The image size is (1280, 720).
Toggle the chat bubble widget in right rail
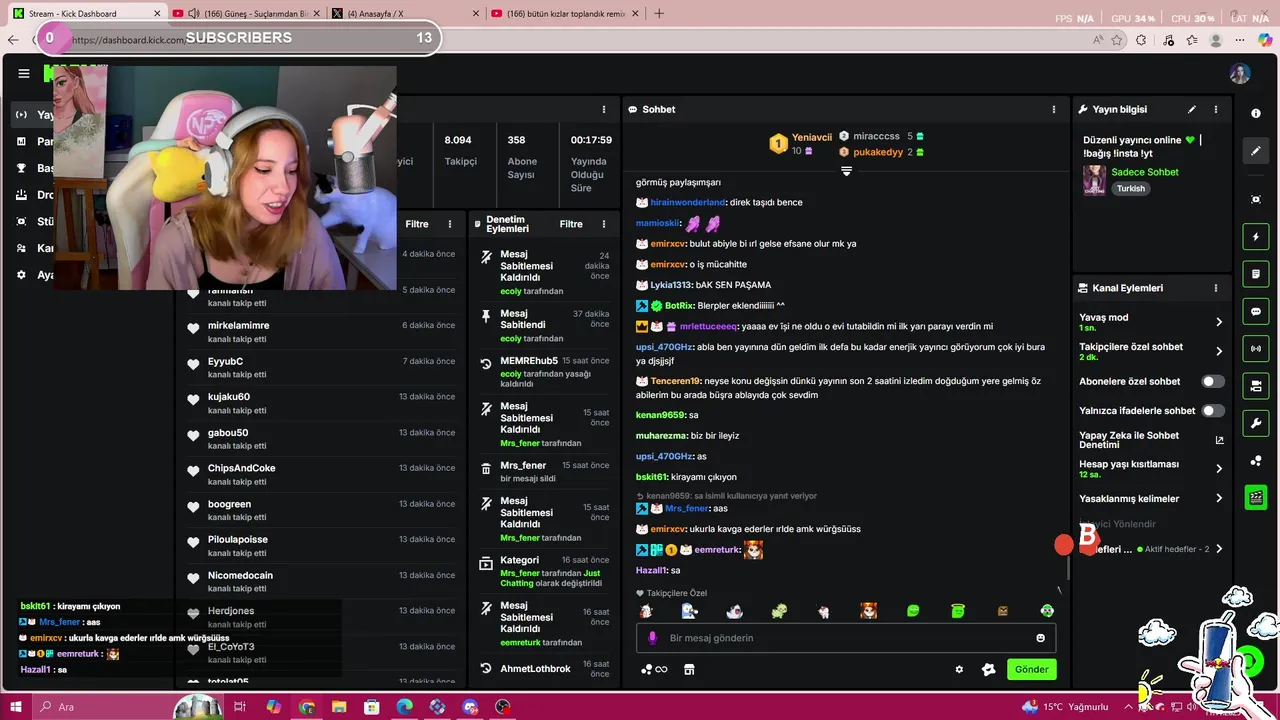point(1256,311)
